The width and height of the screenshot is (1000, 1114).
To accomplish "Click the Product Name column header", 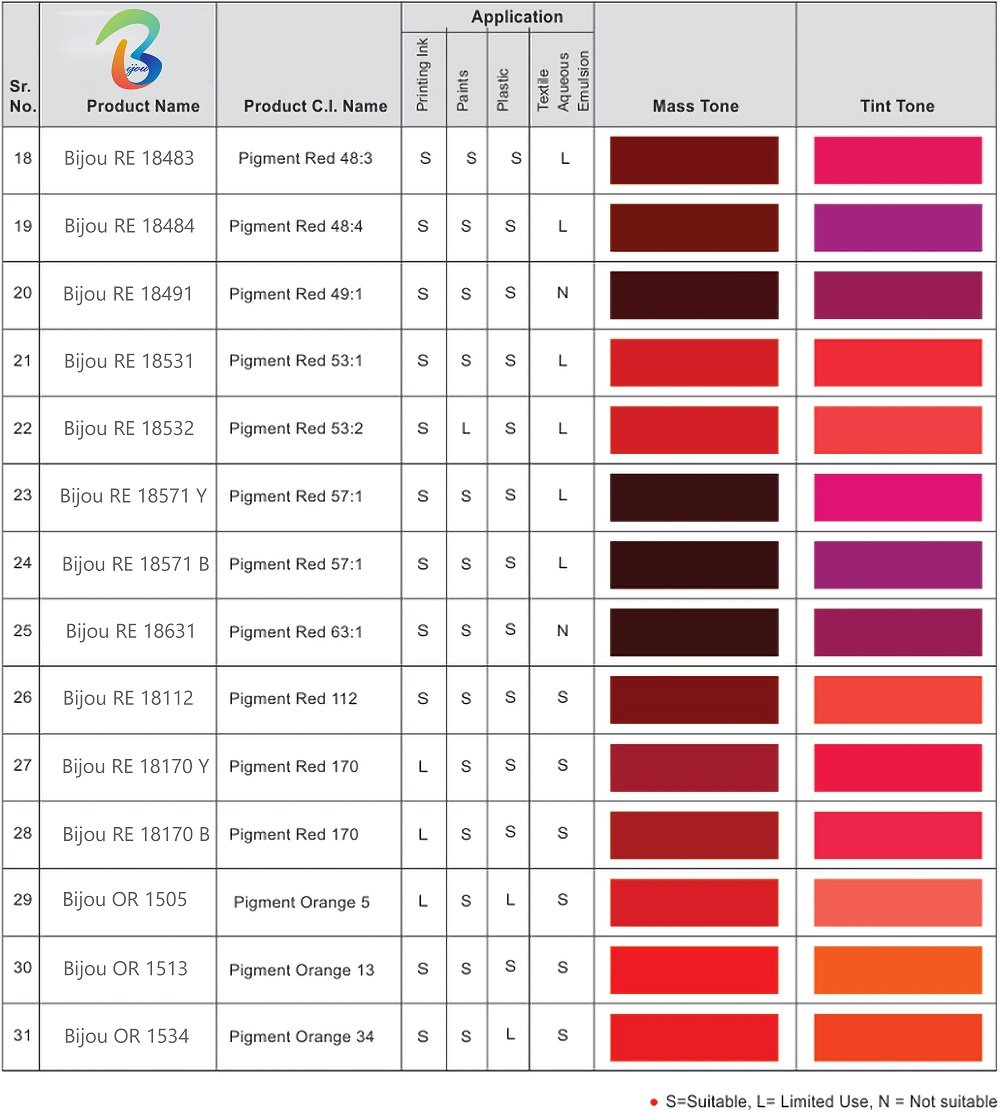I will 143,106.
